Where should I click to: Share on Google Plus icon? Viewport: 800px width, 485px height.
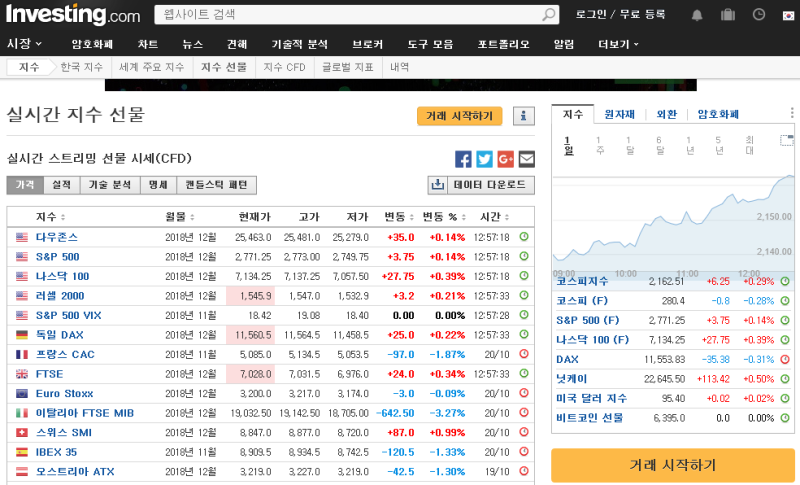pos(506,159)
